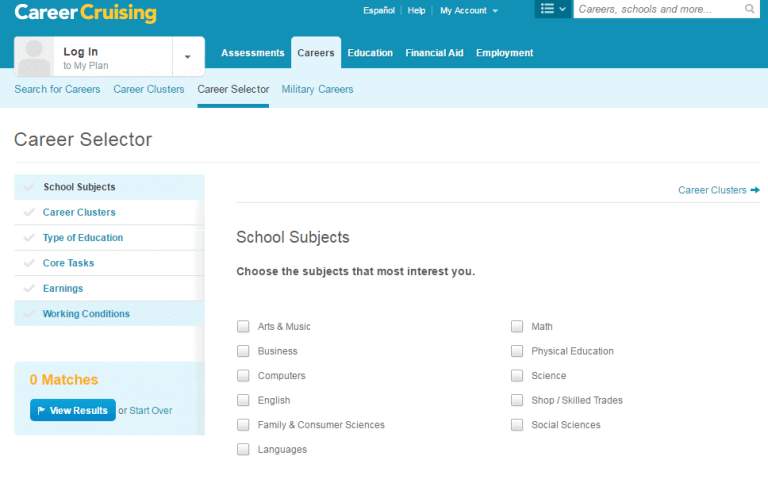This screenshot has width=768, height=479.
Task: Check the Science checkbox
Action: click(x=517, y=375)
